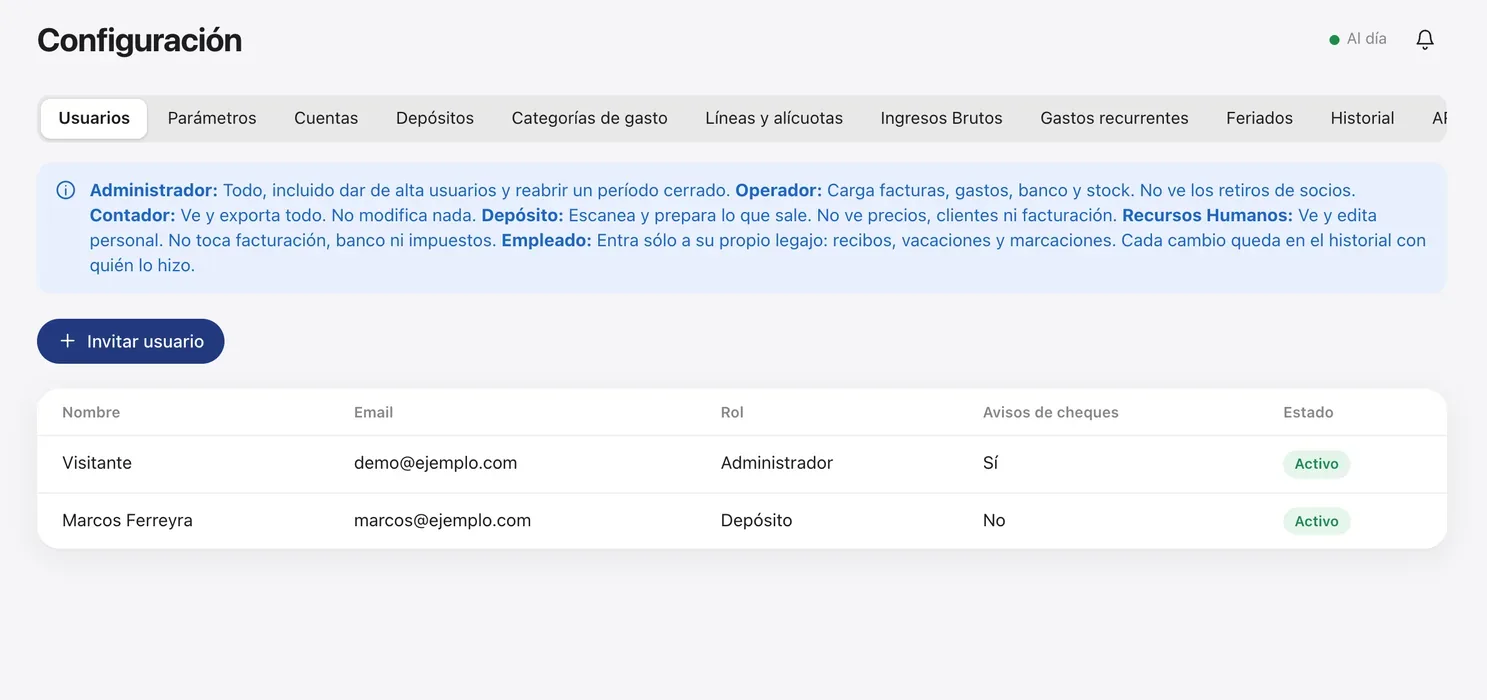This screenshot has height=700, width=1487.
Task: Click the Estado column header
Action: [x=1308, y=412]
